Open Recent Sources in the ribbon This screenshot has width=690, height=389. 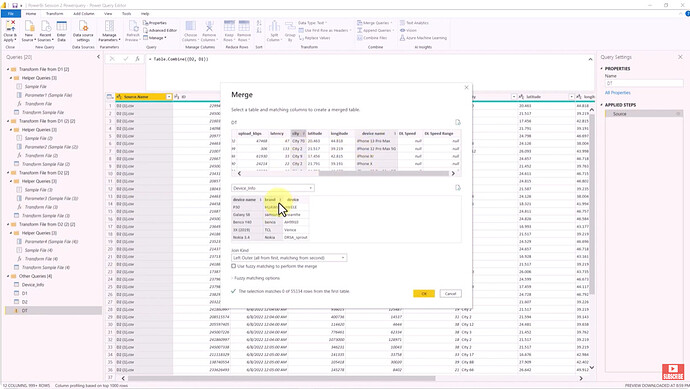tap(45, 30)
